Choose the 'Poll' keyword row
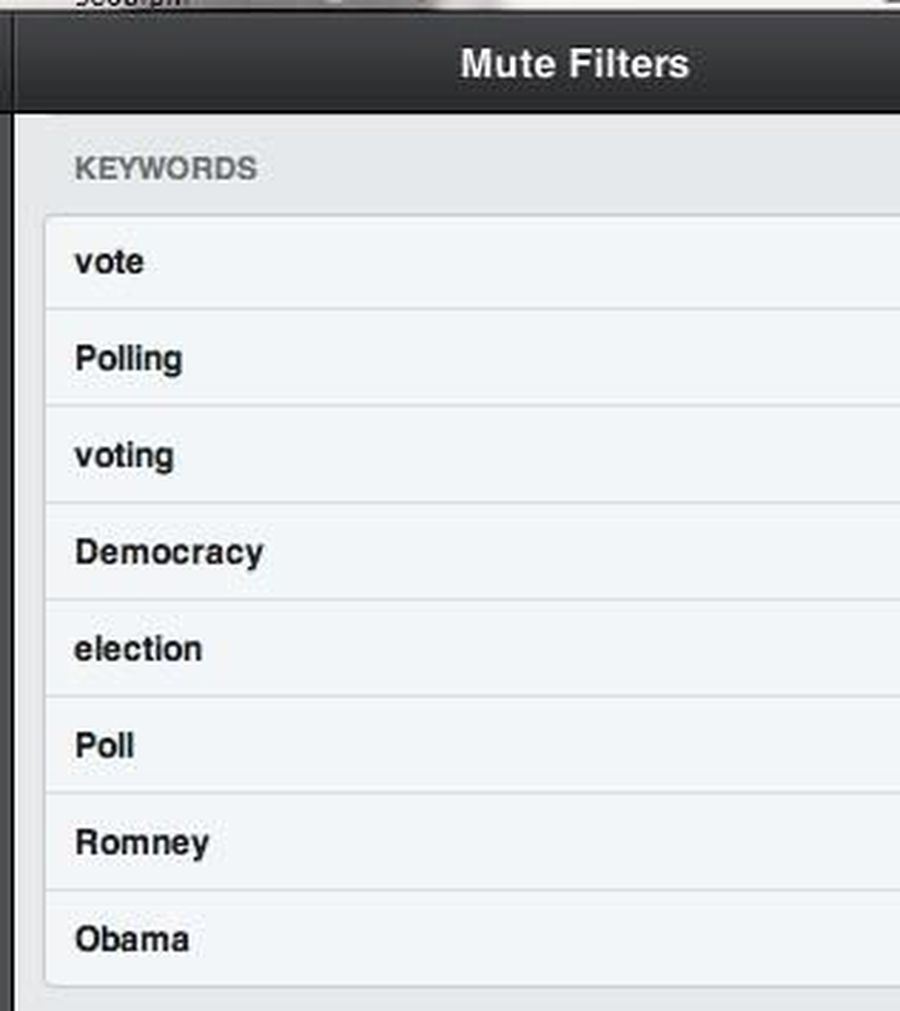 (470, 746)
